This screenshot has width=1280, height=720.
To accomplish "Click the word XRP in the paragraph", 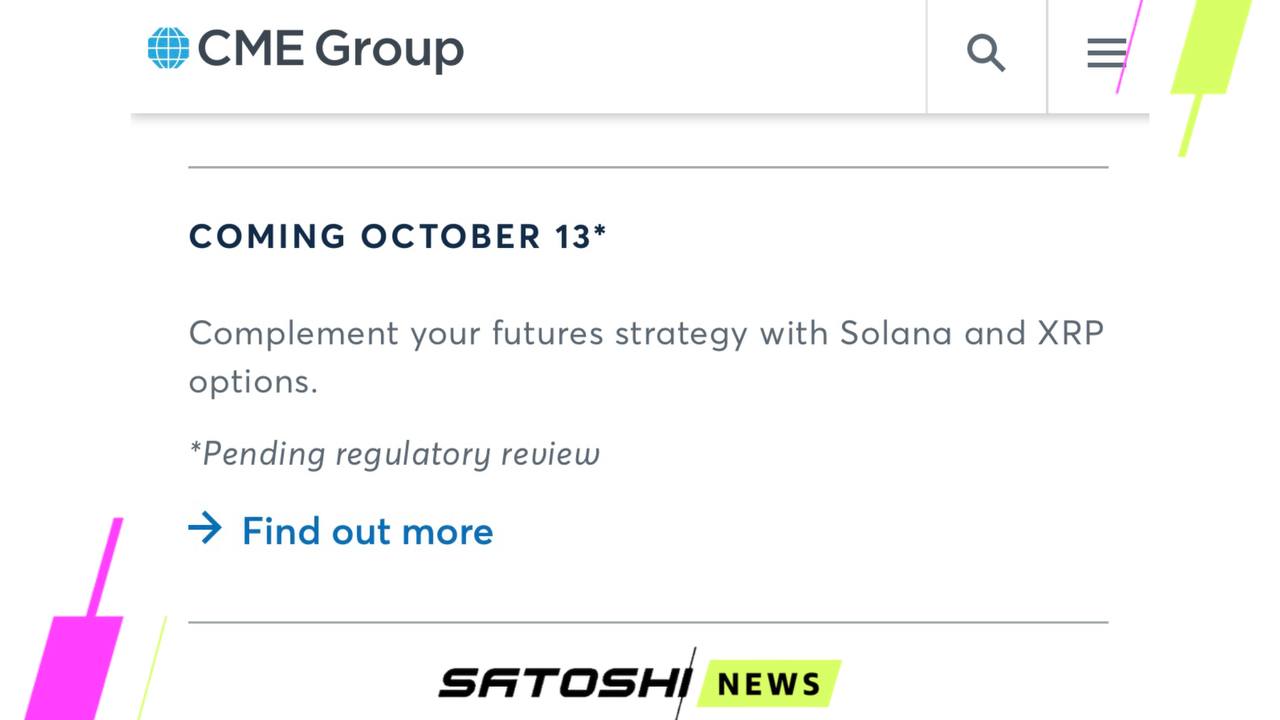I will click(x=1070, y=333).
